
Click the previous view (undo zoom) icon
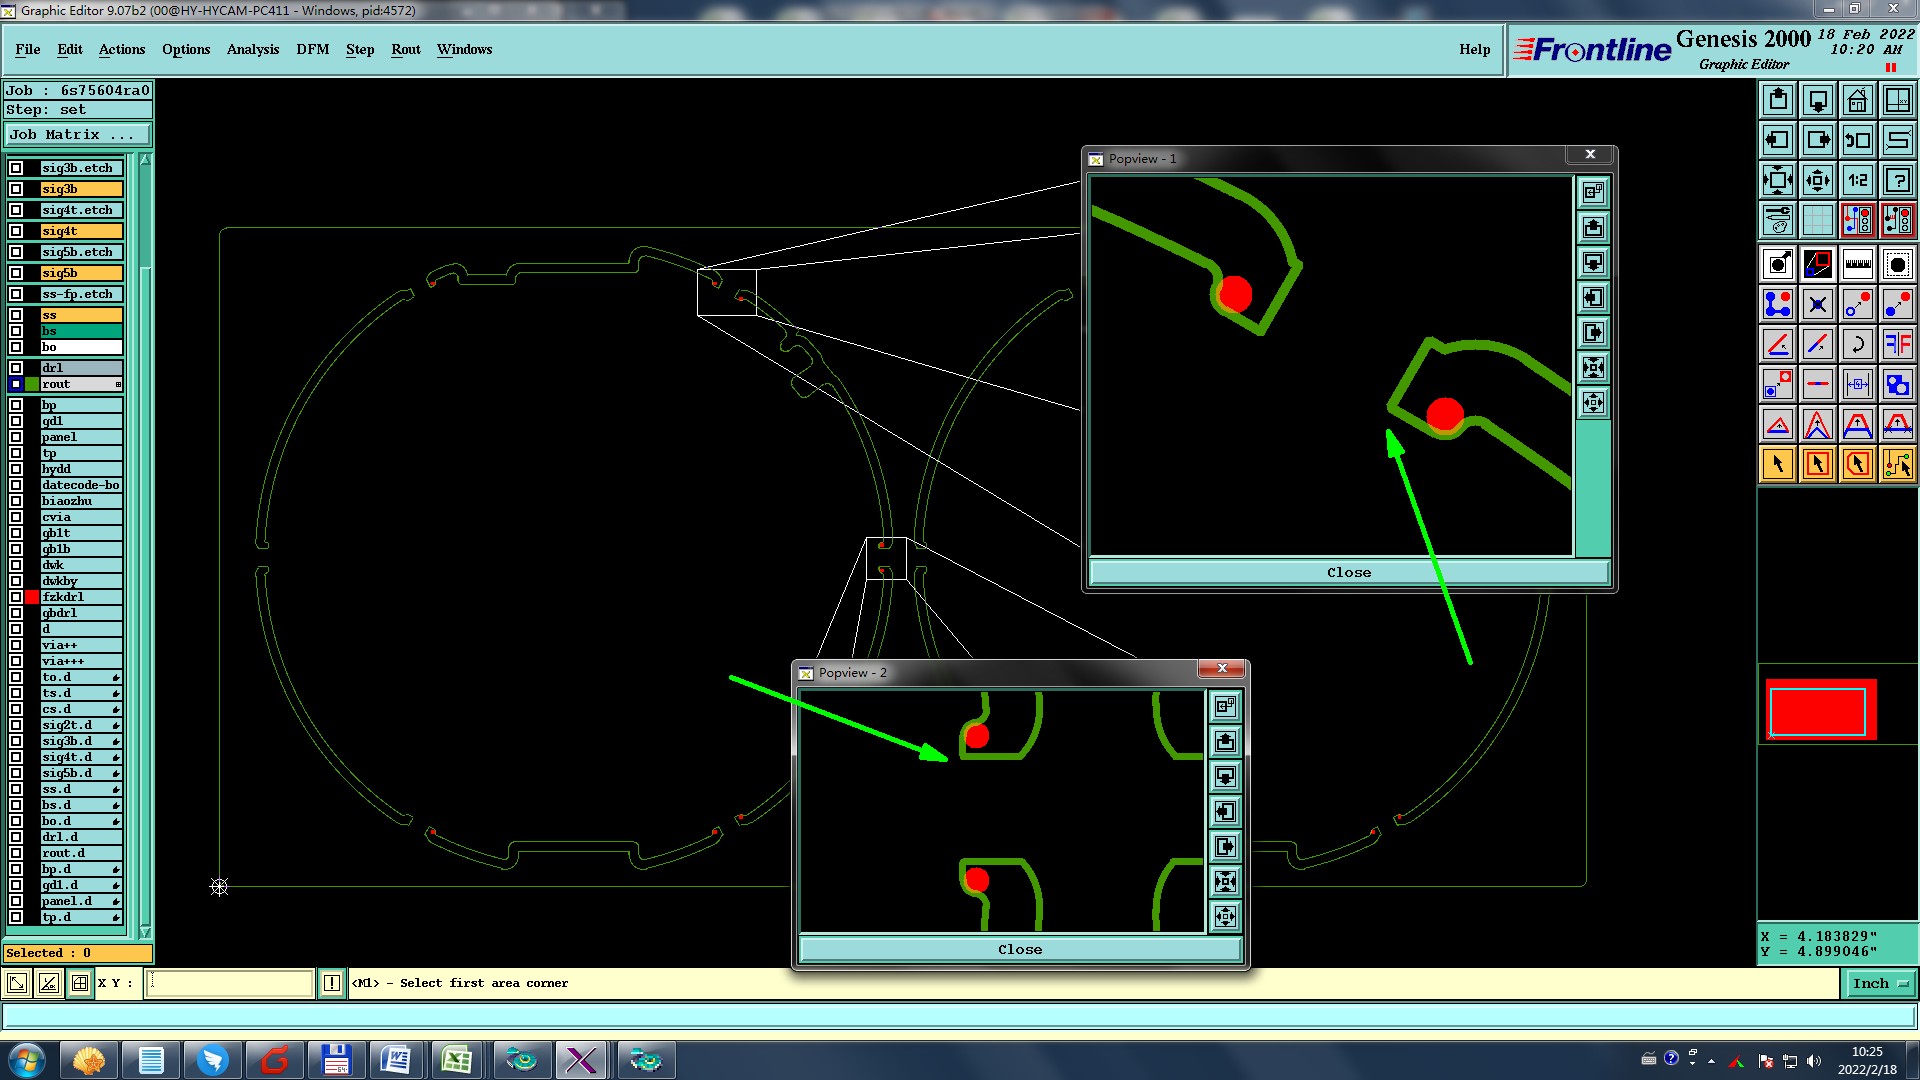click(1858, 140)
